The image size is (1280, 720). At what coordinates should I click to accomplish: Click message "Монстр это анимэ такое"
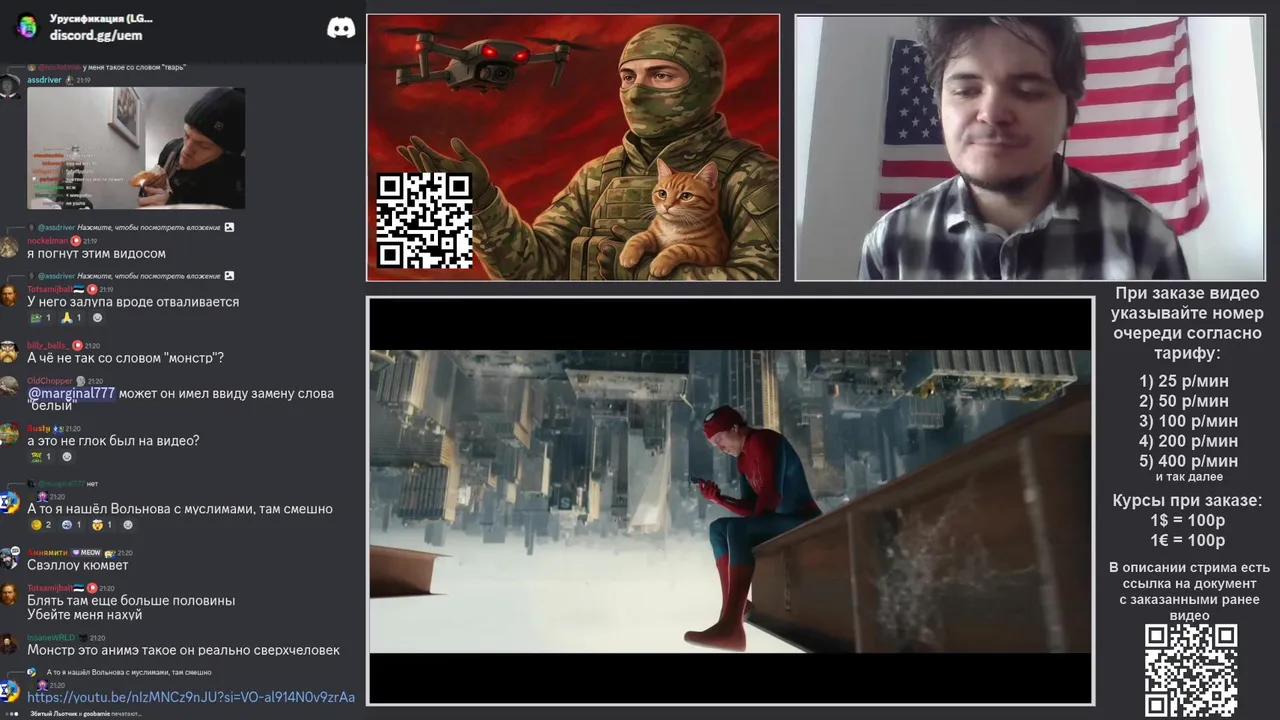[183, 650]
